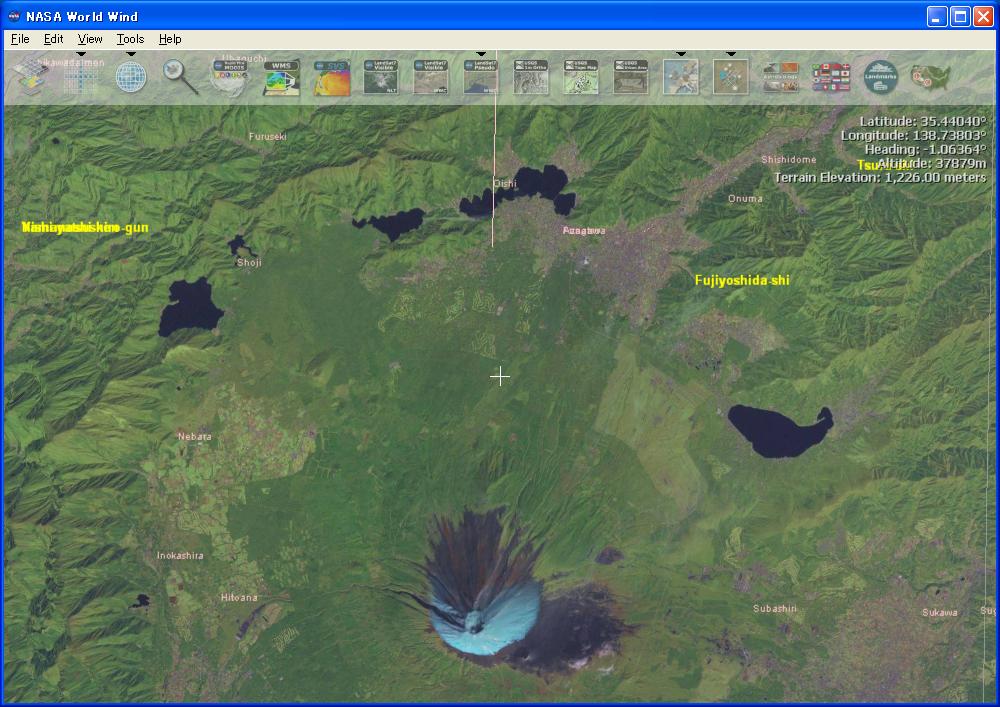Open the magnifying glass place finder

(180, 77)
